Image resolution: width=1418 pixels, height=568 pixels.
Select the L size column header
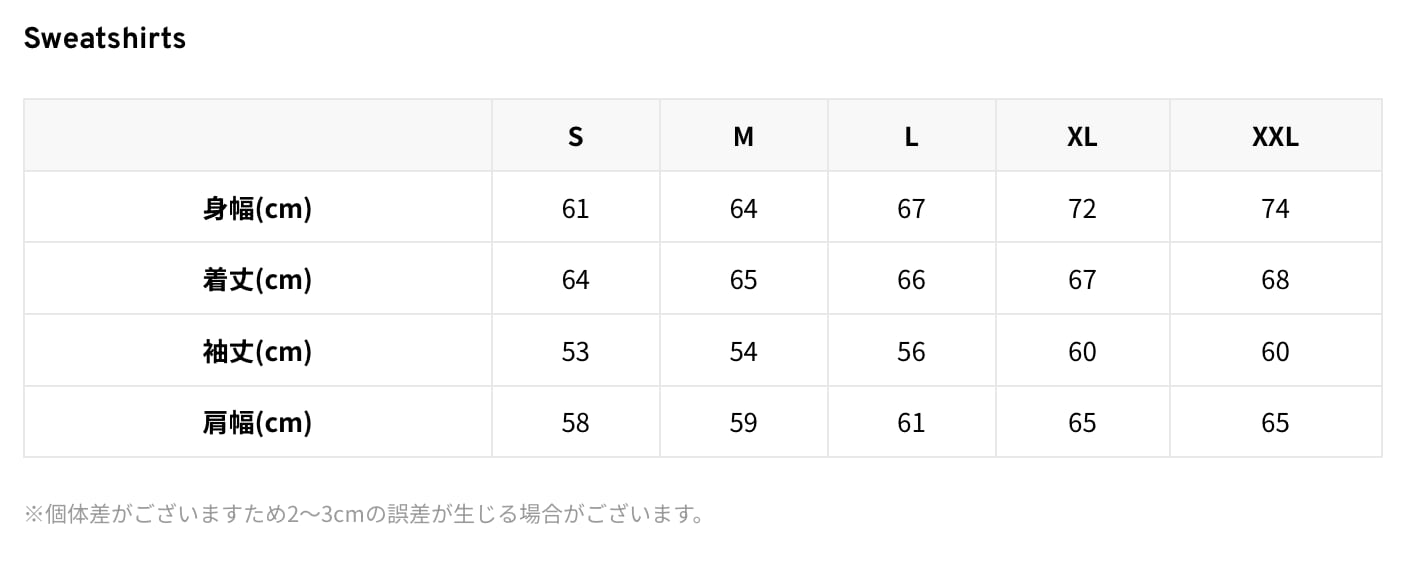pos(911,137)
